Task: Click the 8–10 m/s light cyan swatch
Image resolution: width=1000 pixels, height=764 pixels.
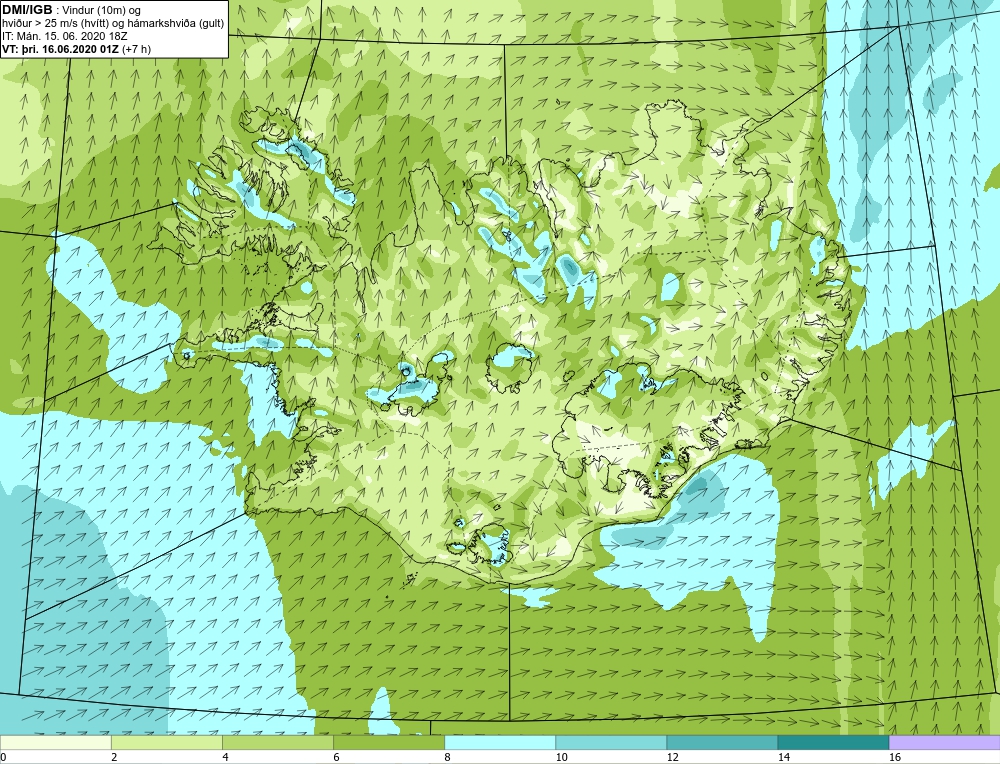Action: pos(500,743)
